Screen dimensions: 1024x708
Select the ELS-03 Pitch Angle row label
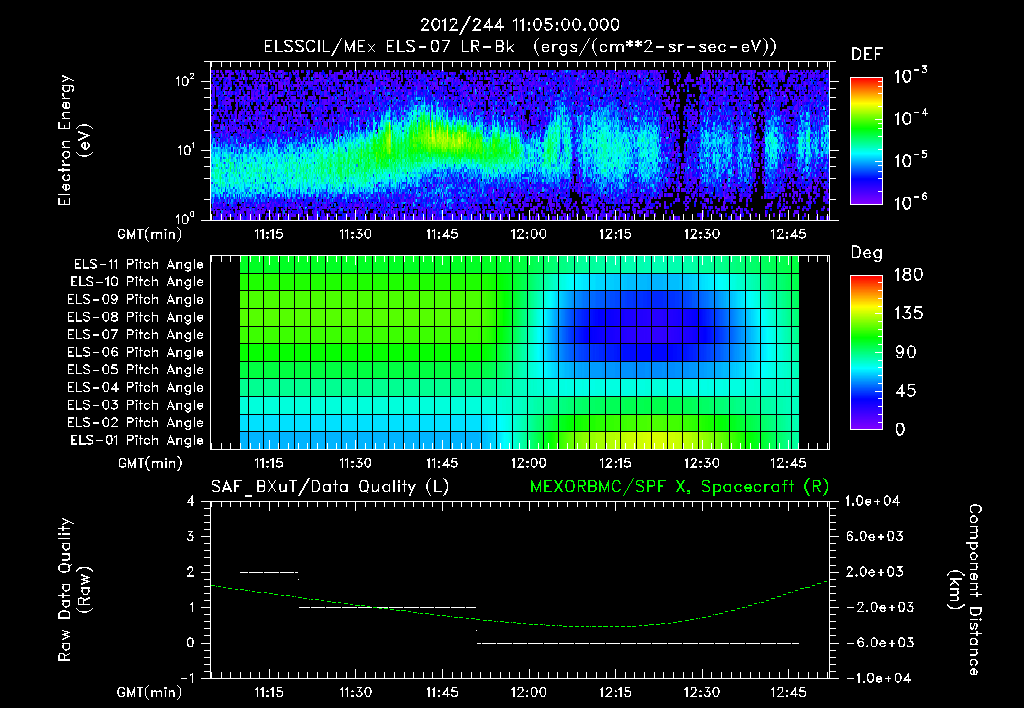point(136,405)
